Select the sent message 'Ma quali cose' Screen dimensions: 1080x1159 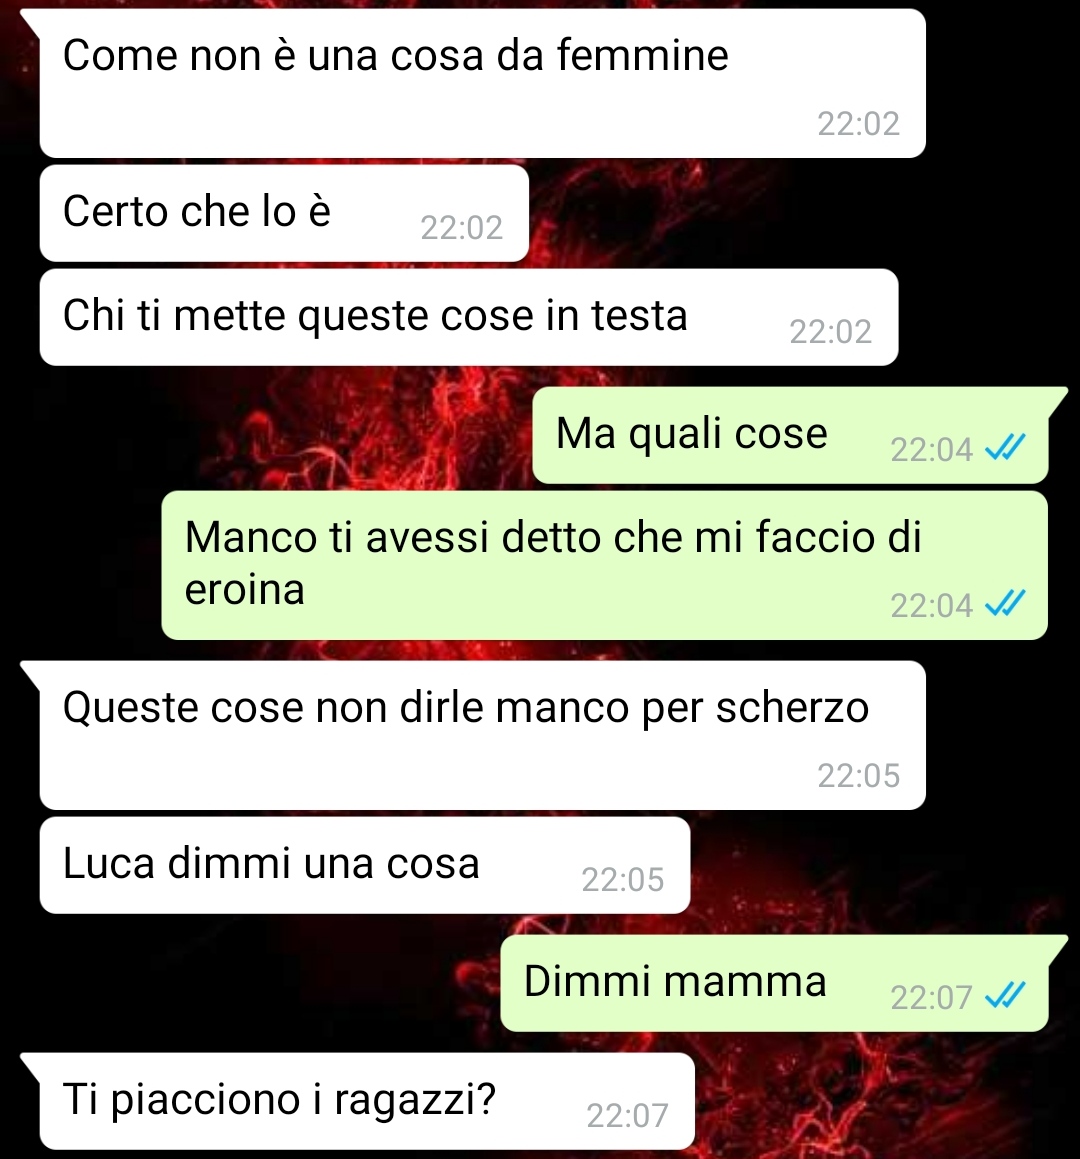[x=790, y=435]
